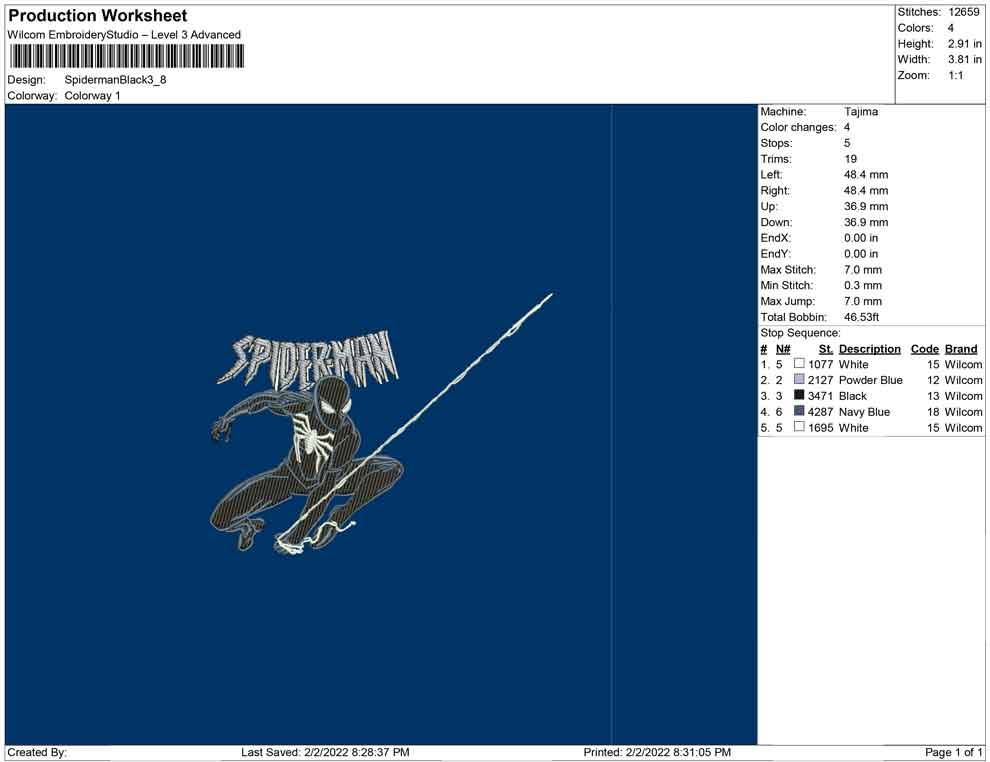Click the 'Color changes:' label
This screenshot has width=990, height=762.
798,128
